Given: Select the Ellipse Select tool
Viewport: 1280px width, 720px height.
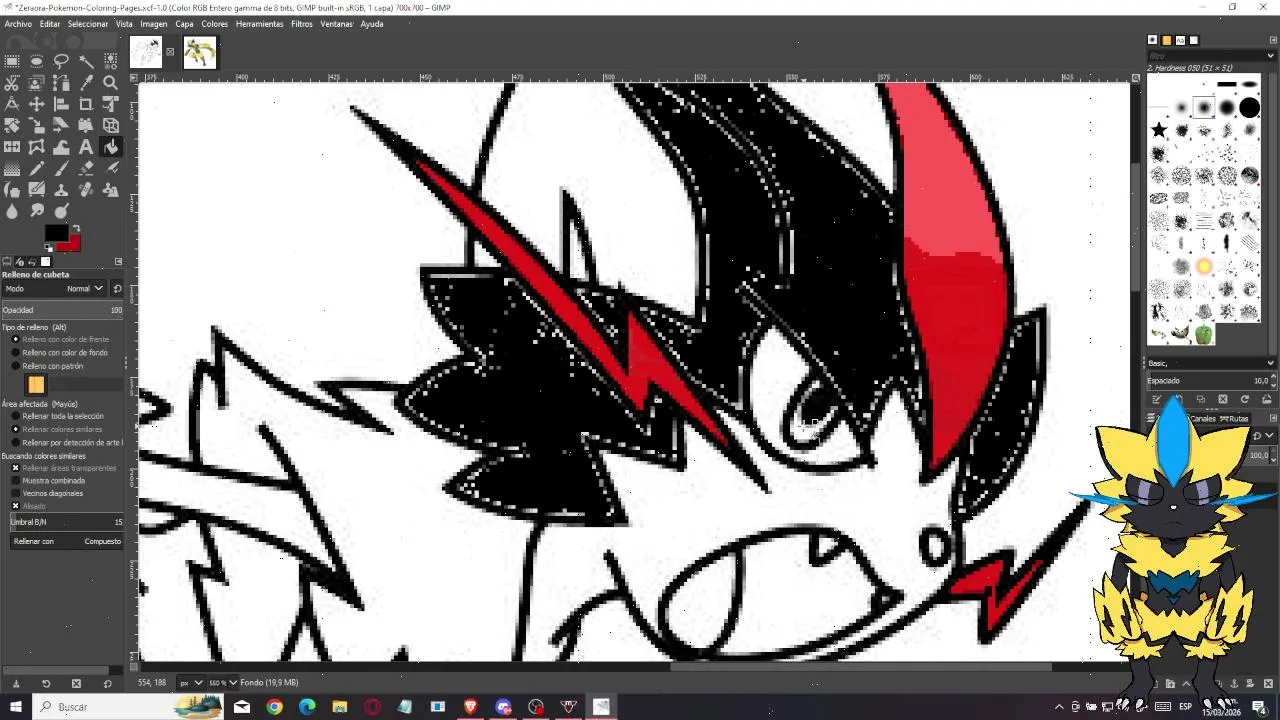Looking at the screenshot, I should pos(37,62).
